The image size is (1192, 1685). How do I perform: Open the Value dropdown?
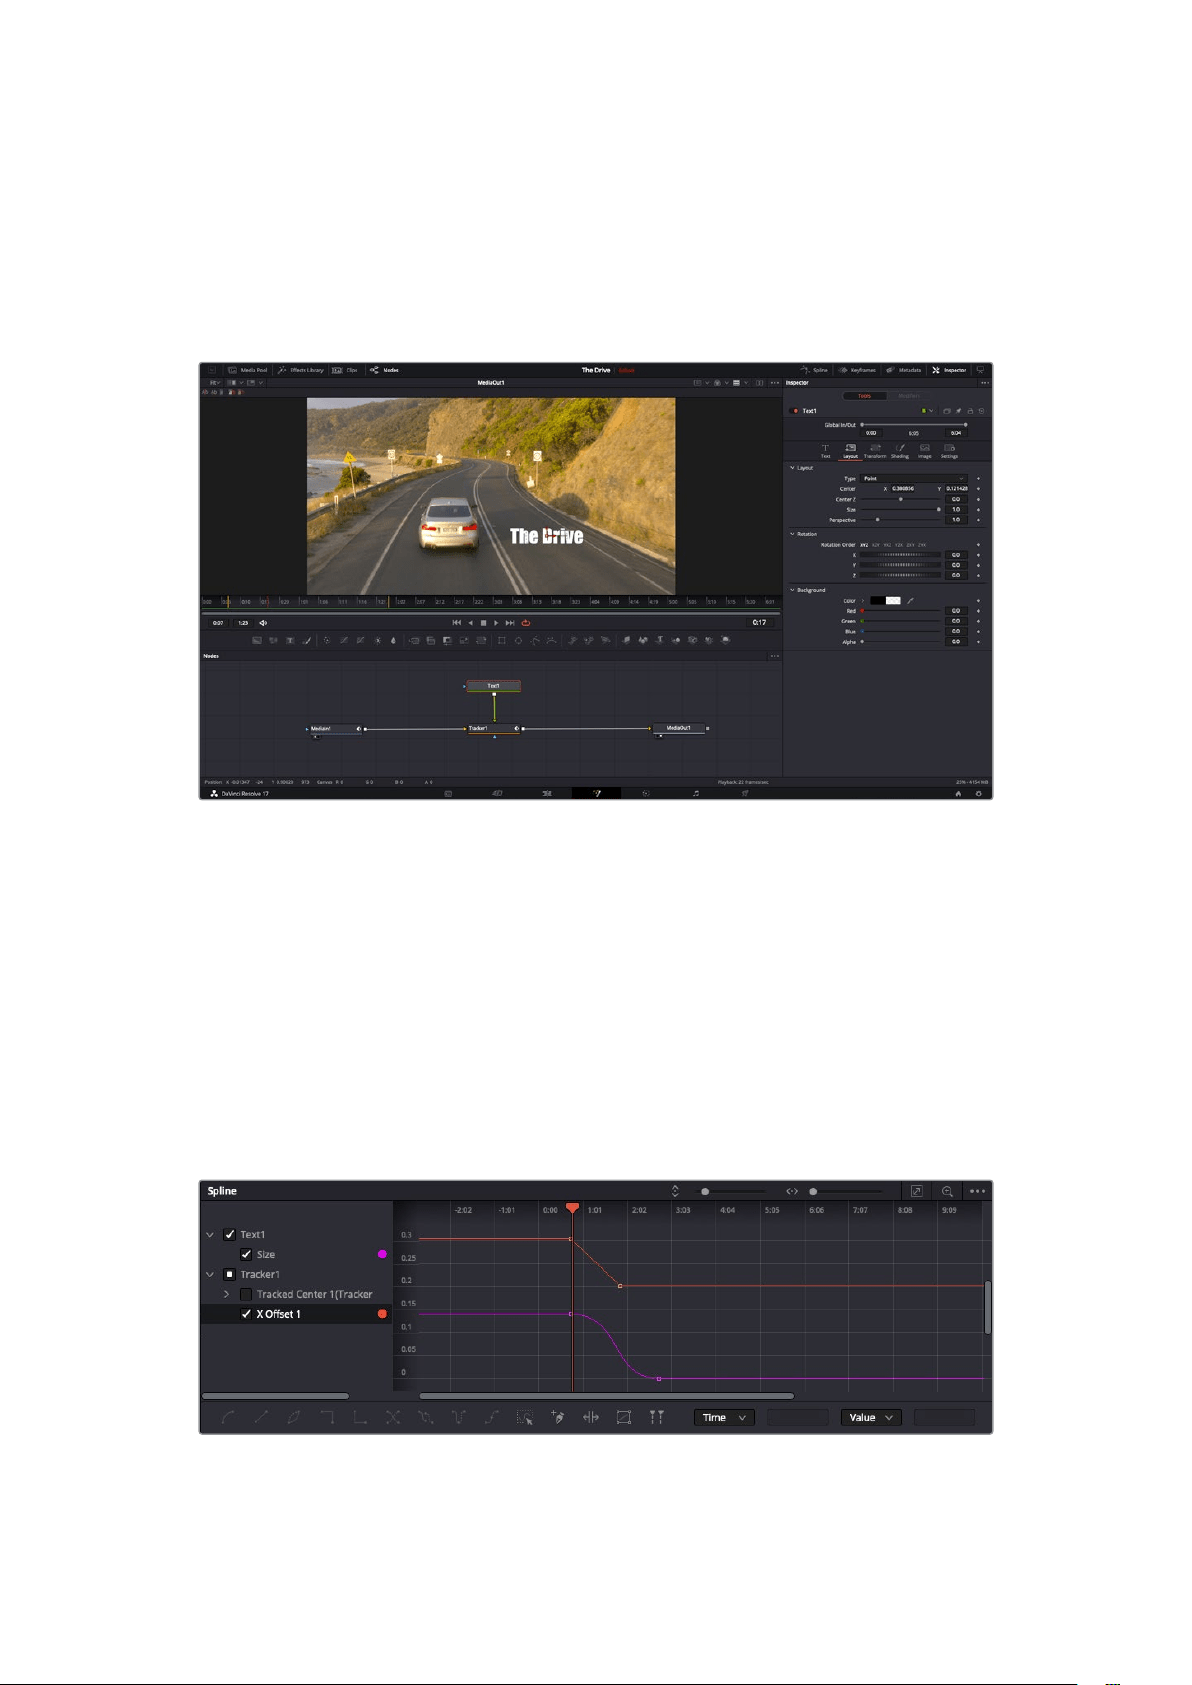pyautogui.click(x=871, y=1417)
